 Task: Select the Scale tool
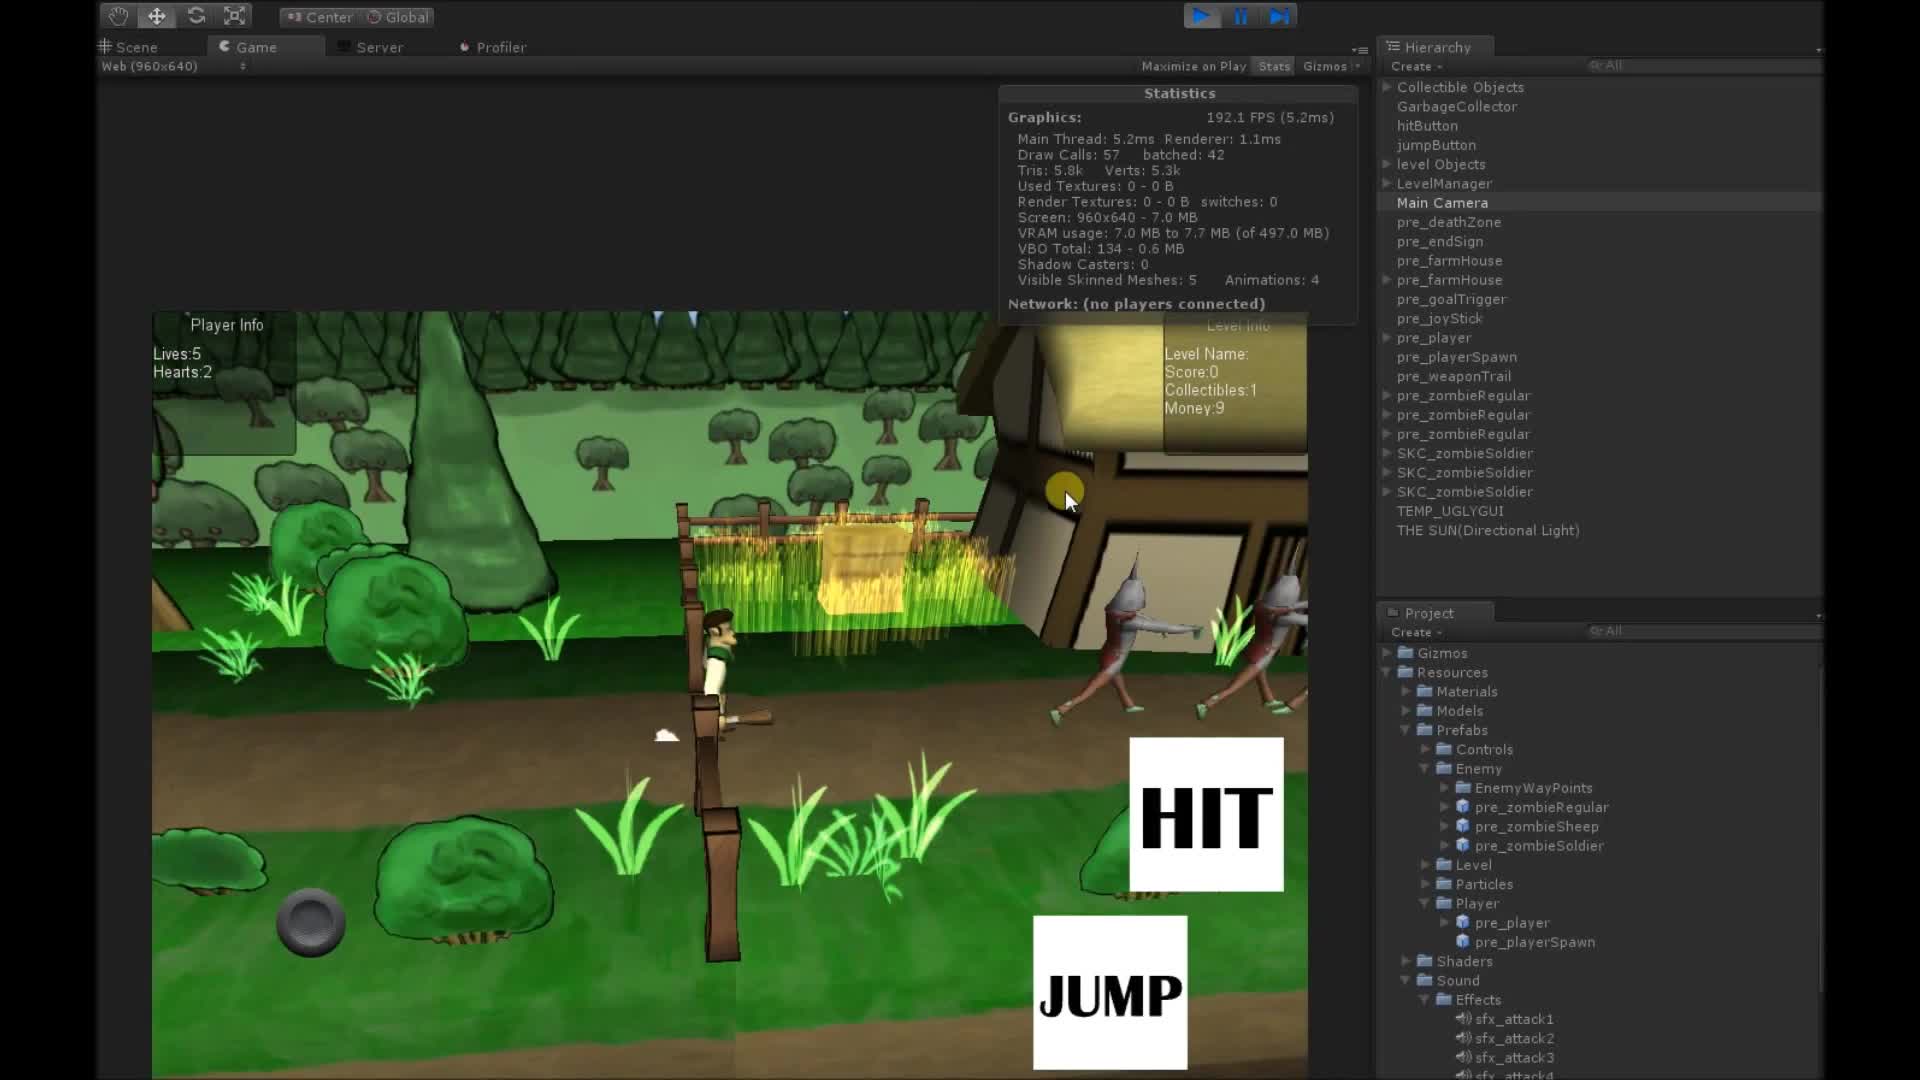234,16
